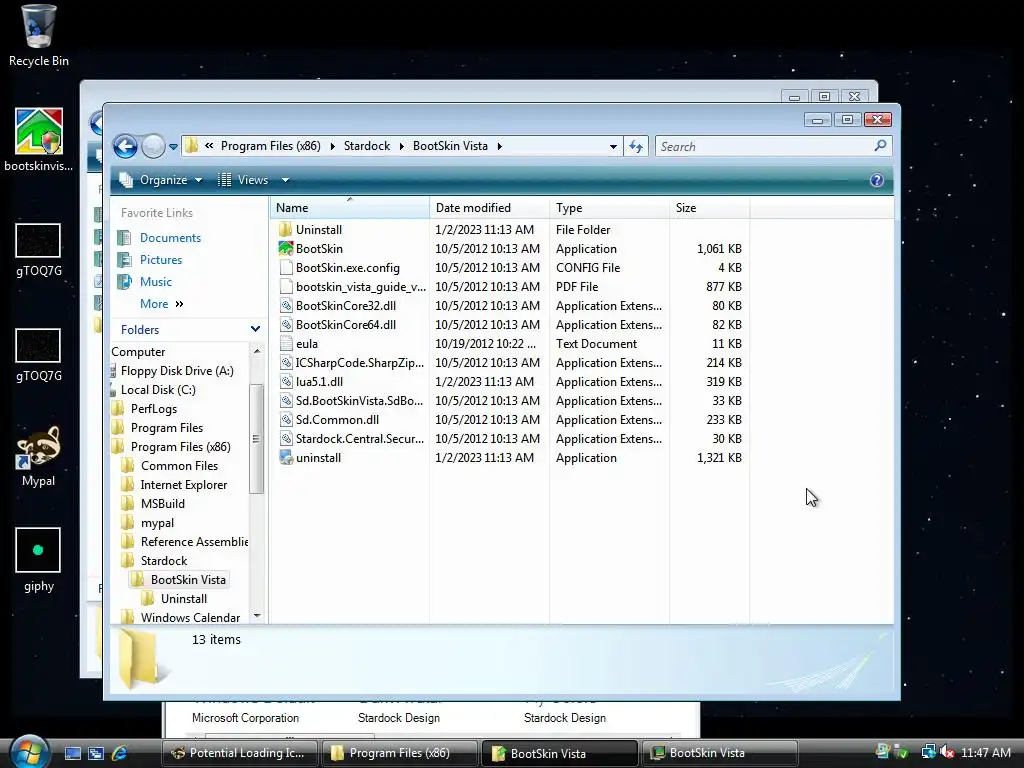Click the Forward navigation button

point(153,146)
